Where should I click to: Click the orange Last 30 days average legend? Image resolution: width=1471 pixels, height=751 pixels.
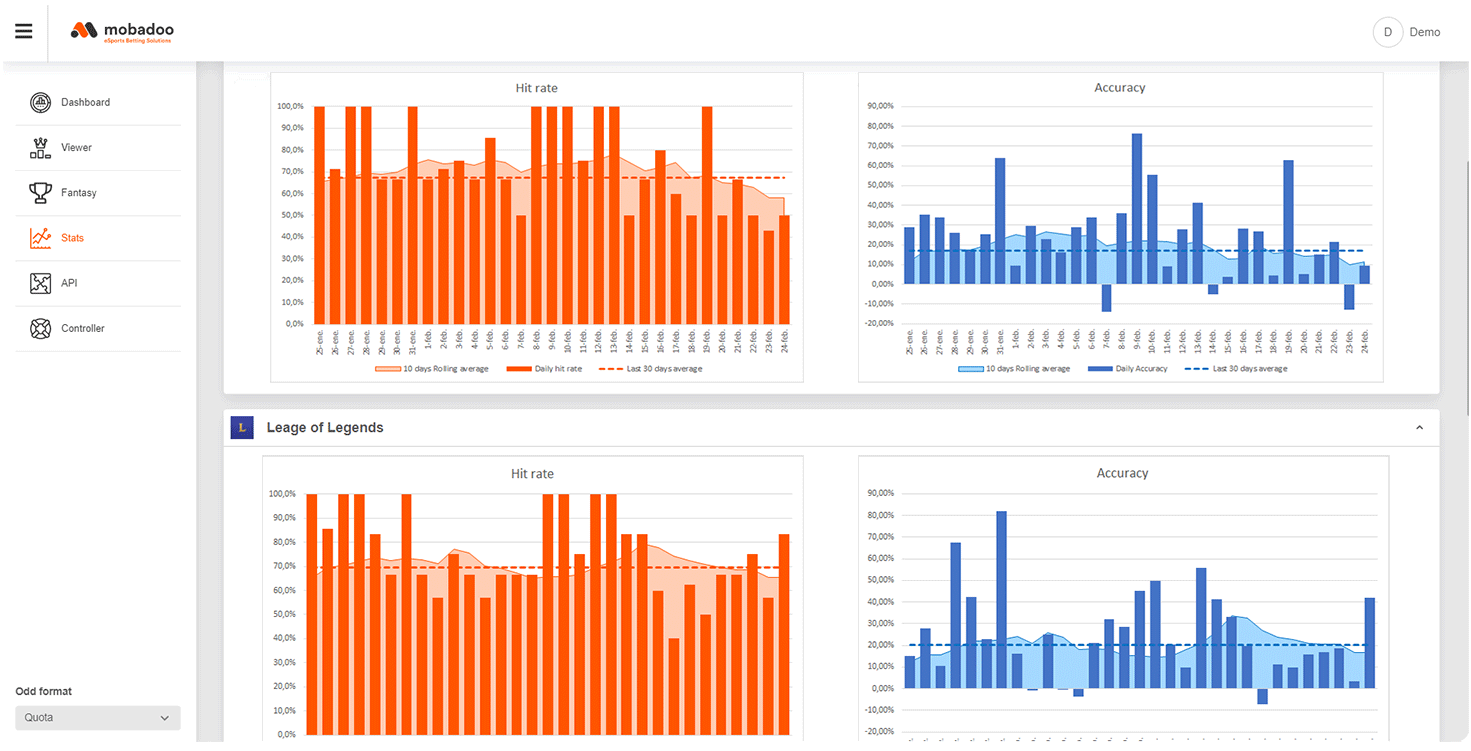(x=651, y=369)
